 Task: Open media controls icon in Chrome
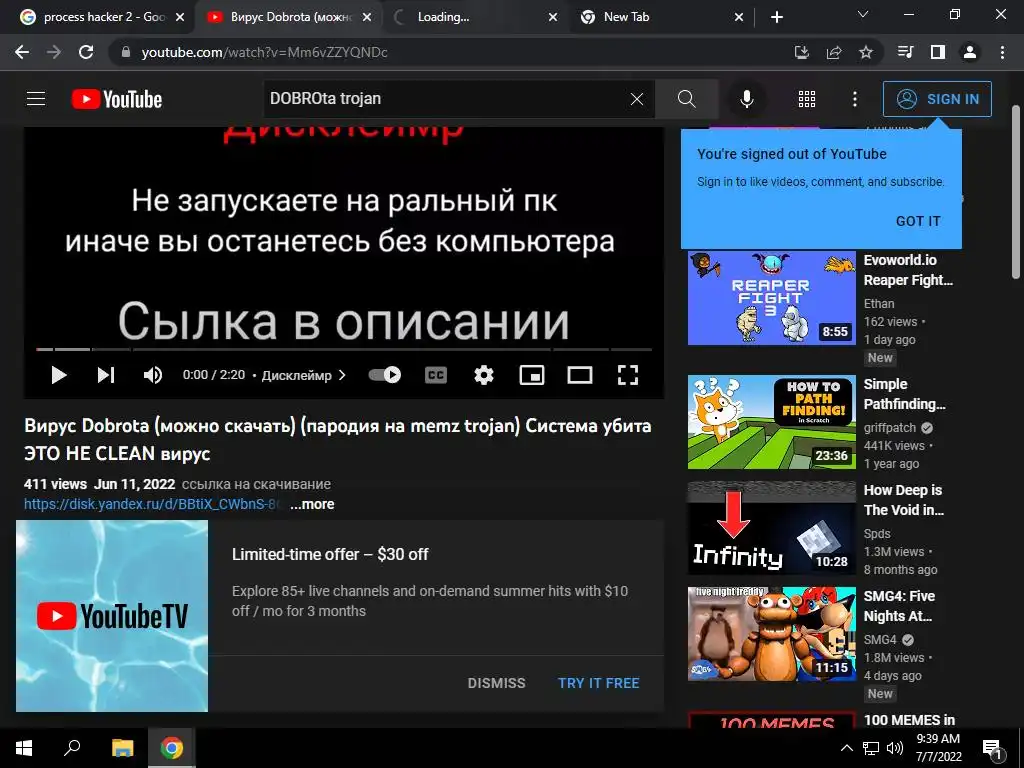coord(905,52)
